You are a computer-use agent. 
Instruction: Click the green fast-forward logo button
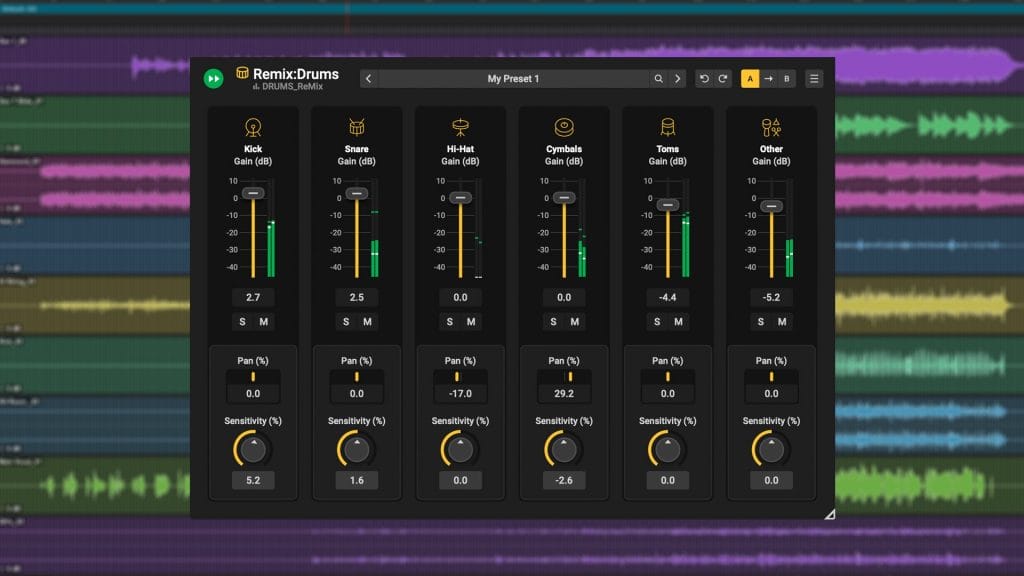click(x=213, y=79)
